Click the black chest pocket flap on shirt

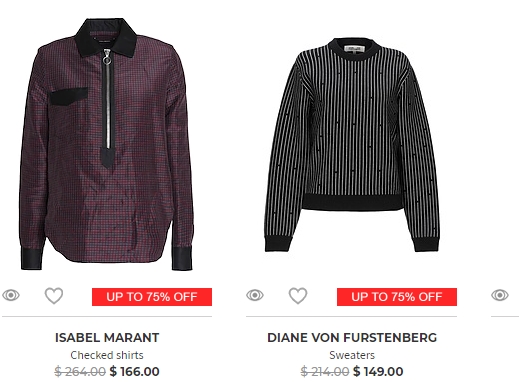69,96
